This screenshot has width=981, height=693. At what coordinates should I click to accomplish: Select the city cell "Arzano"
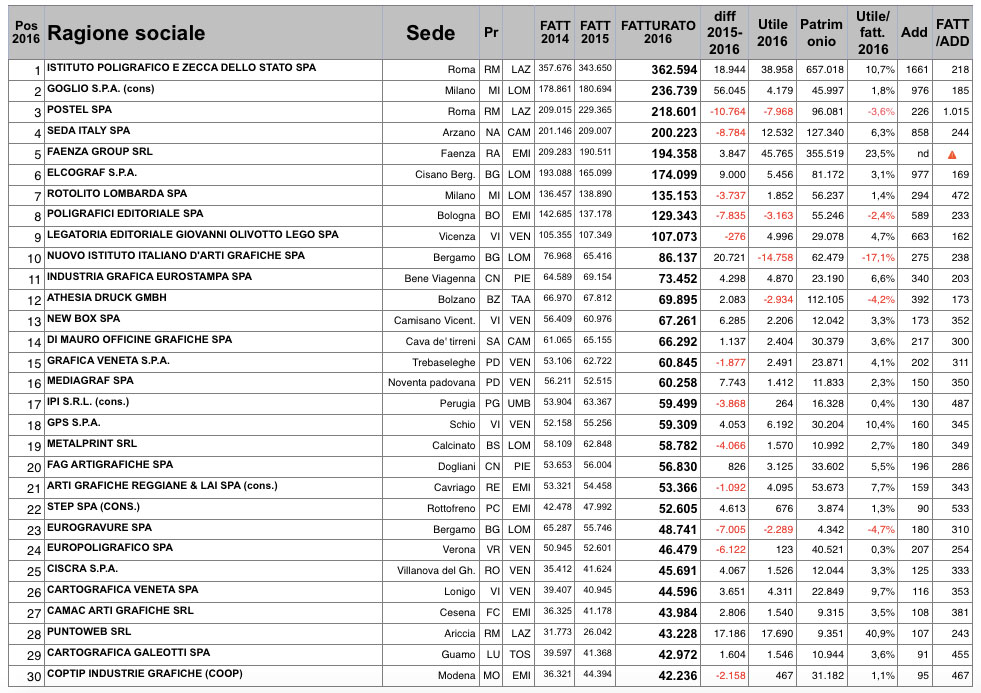tap(459, 133)
